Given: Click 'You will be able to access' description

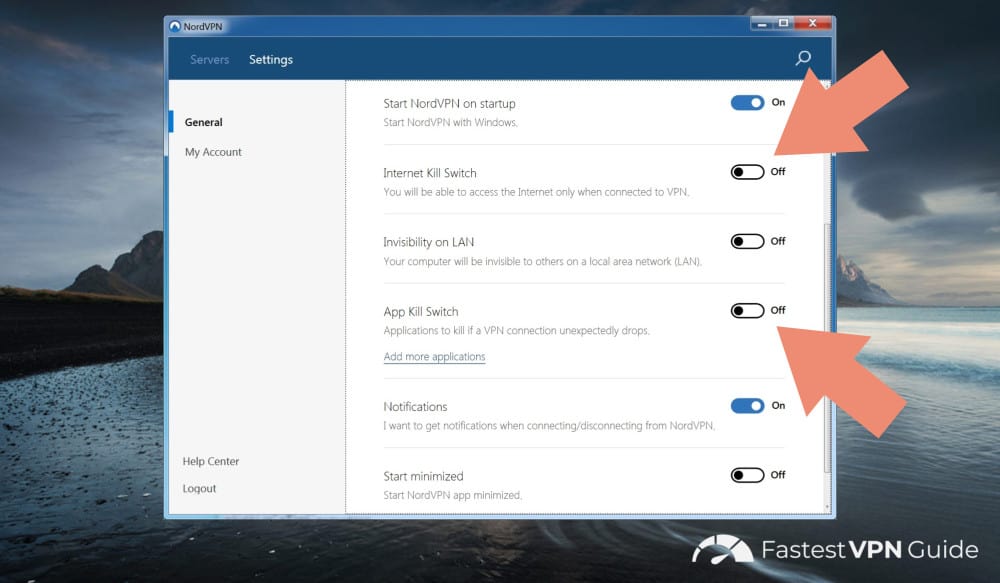Looking at the screenshot, I should (536, 192).
